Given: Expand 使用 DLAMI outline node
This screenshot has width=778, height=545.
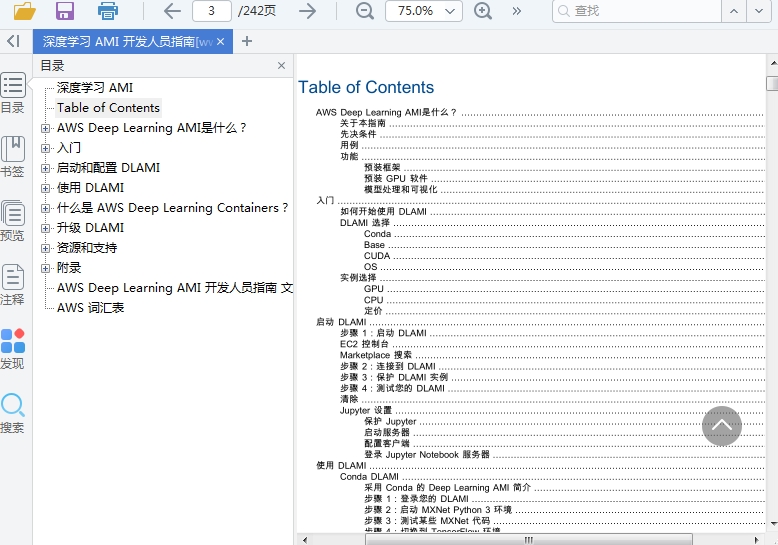Looking at the screenshot, I should (x=45, y=188).
